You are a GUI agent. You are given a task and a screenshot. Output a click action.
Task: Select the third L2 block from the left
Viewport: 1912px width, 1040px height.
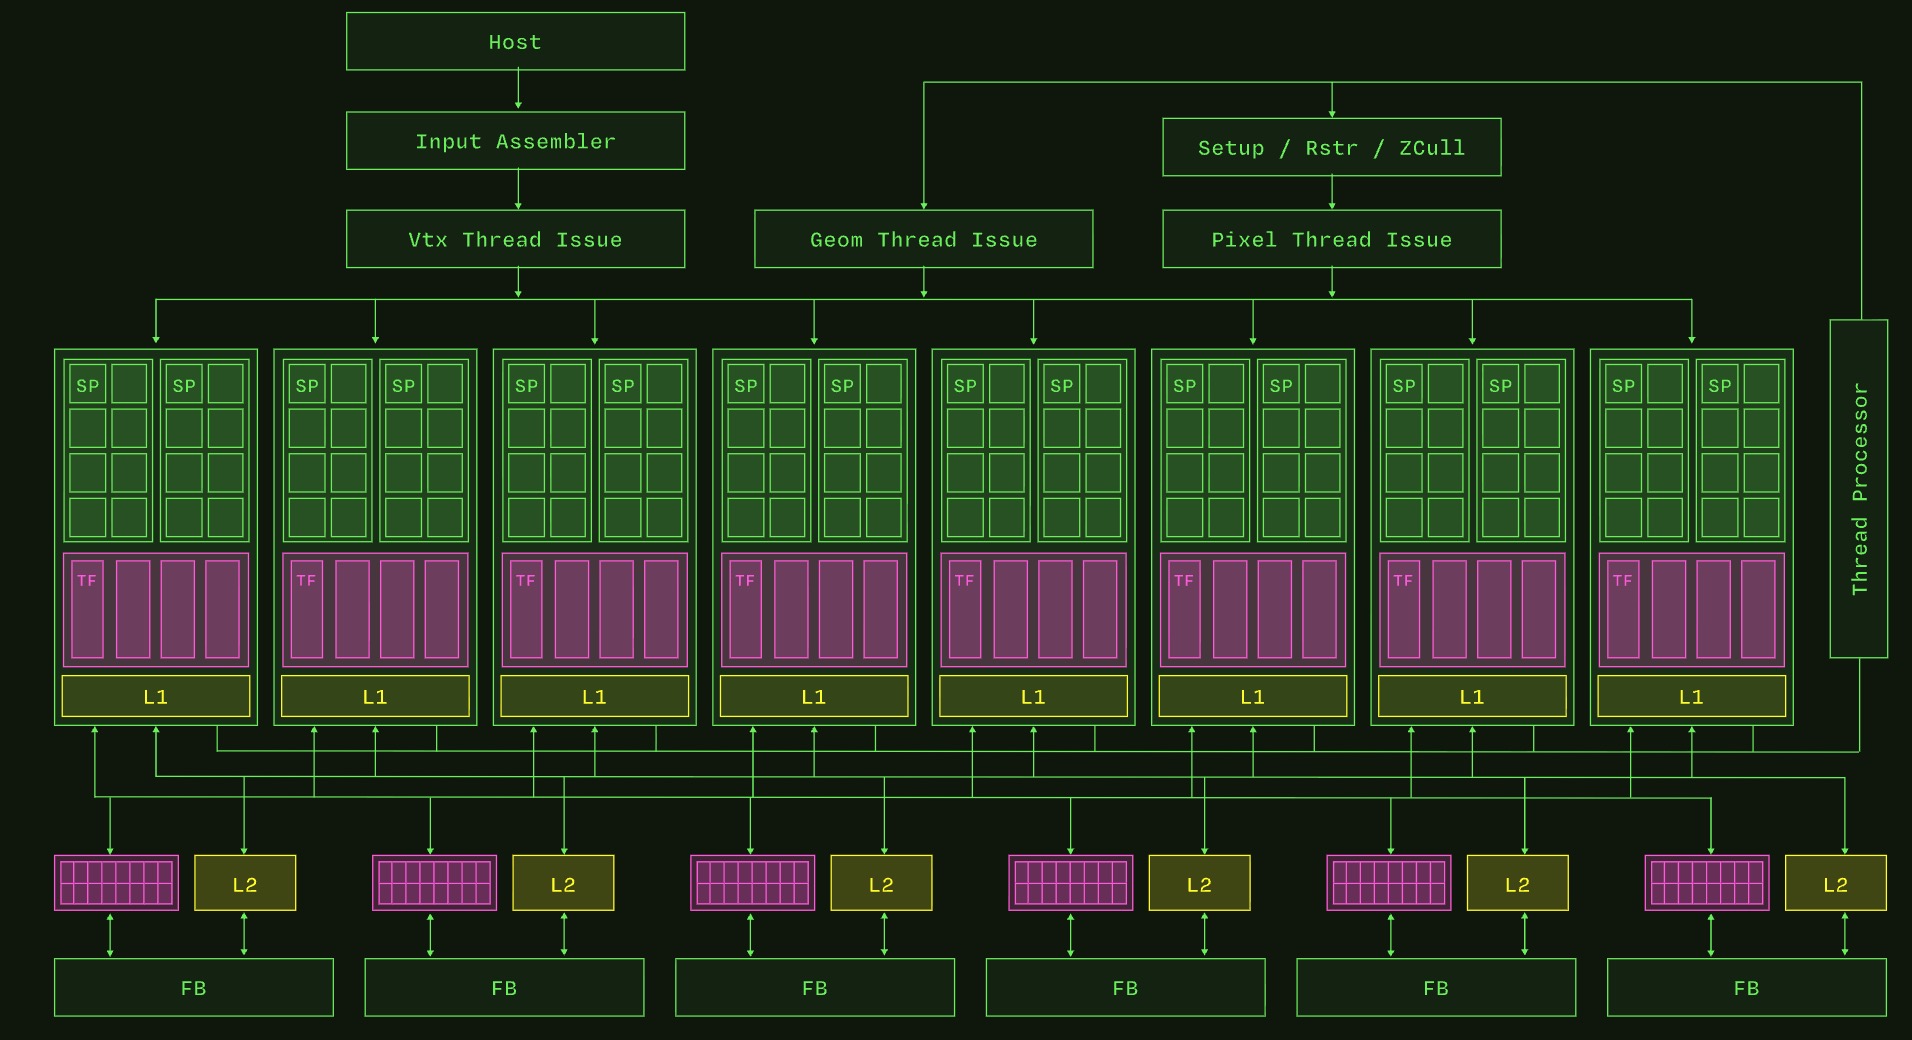click(881, 883)
